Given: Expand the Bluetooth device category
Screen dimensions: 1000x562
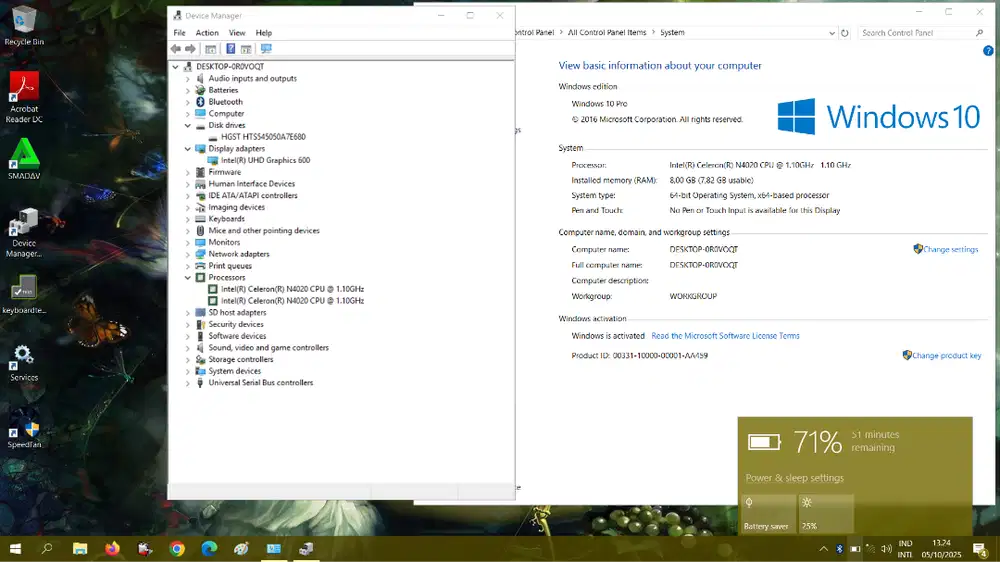Looking at the screenshot, I should 188,102.
